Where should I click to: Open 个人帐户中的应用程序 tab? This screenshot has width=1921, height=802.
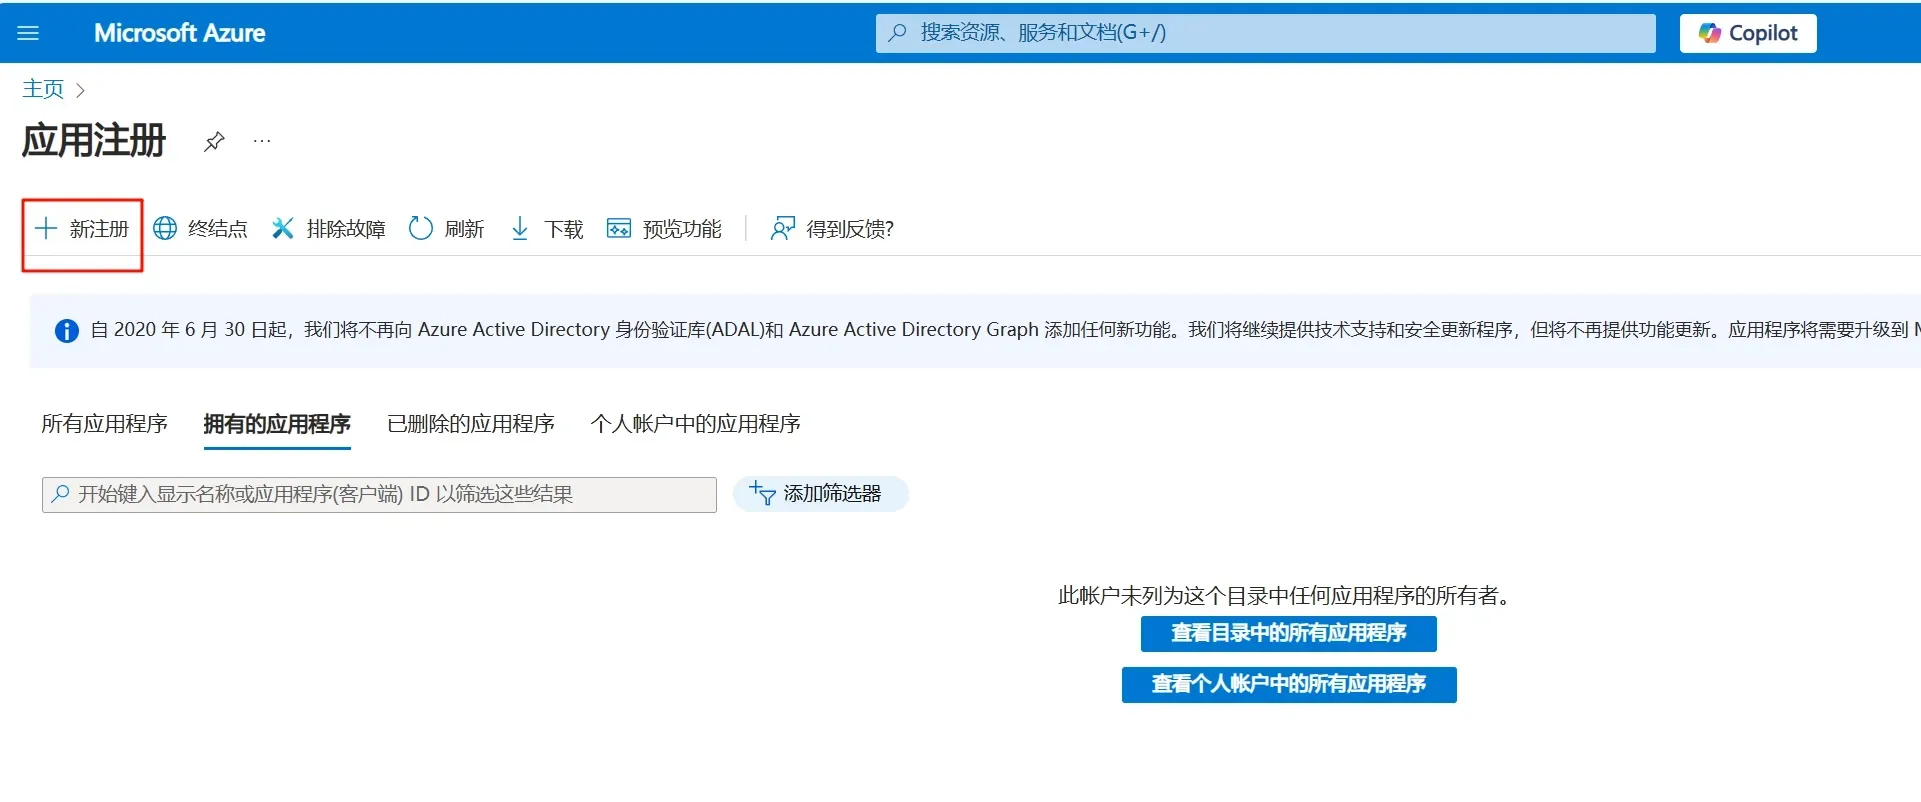point(696,424)
